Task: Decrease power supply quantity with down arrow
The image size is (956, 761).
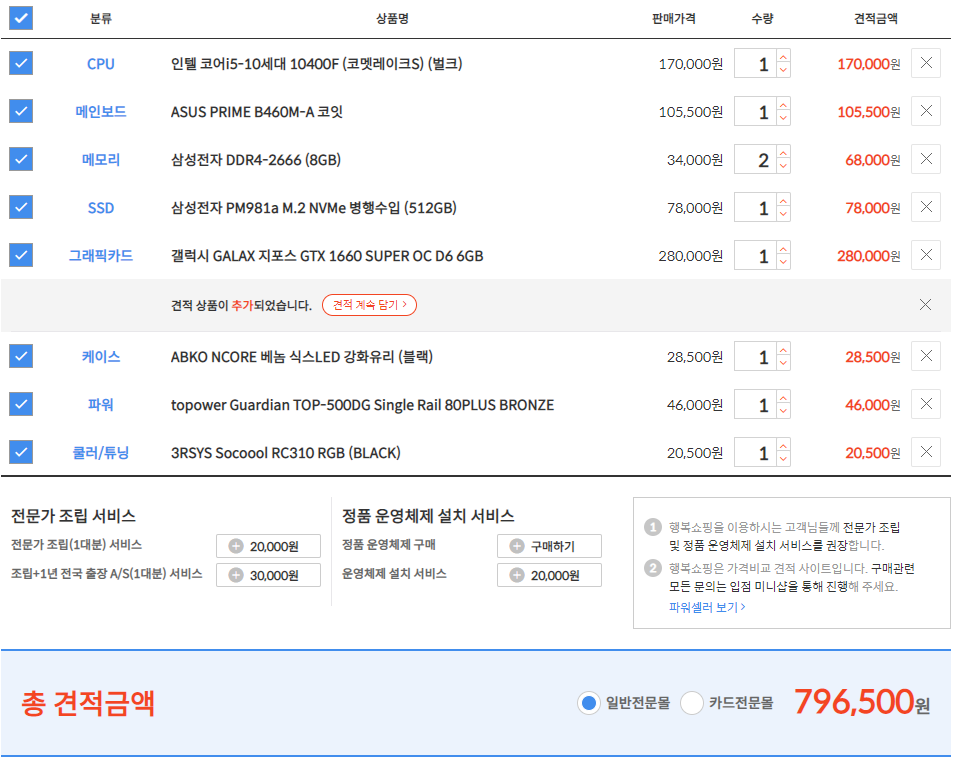Action: (783, 412)
